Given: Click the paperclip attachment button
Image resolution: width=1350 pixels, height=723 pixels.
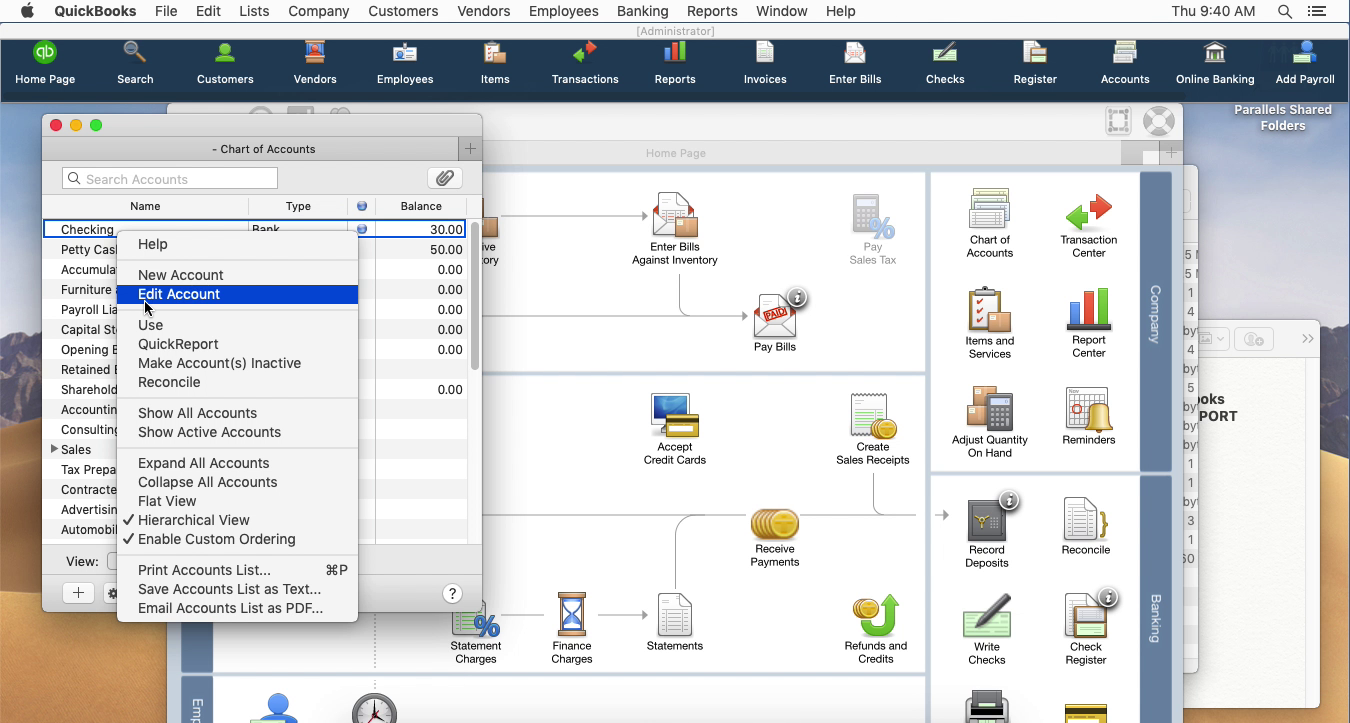Looking at the screenshot, I should pos(445,178).
